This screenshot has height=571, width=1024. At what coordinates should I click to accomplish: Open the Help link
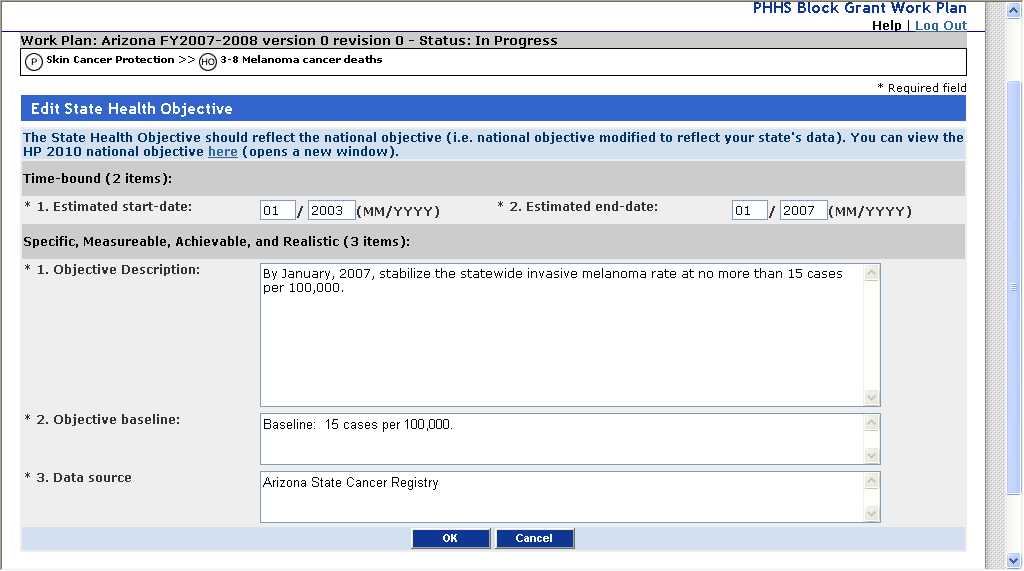point(886,25)
